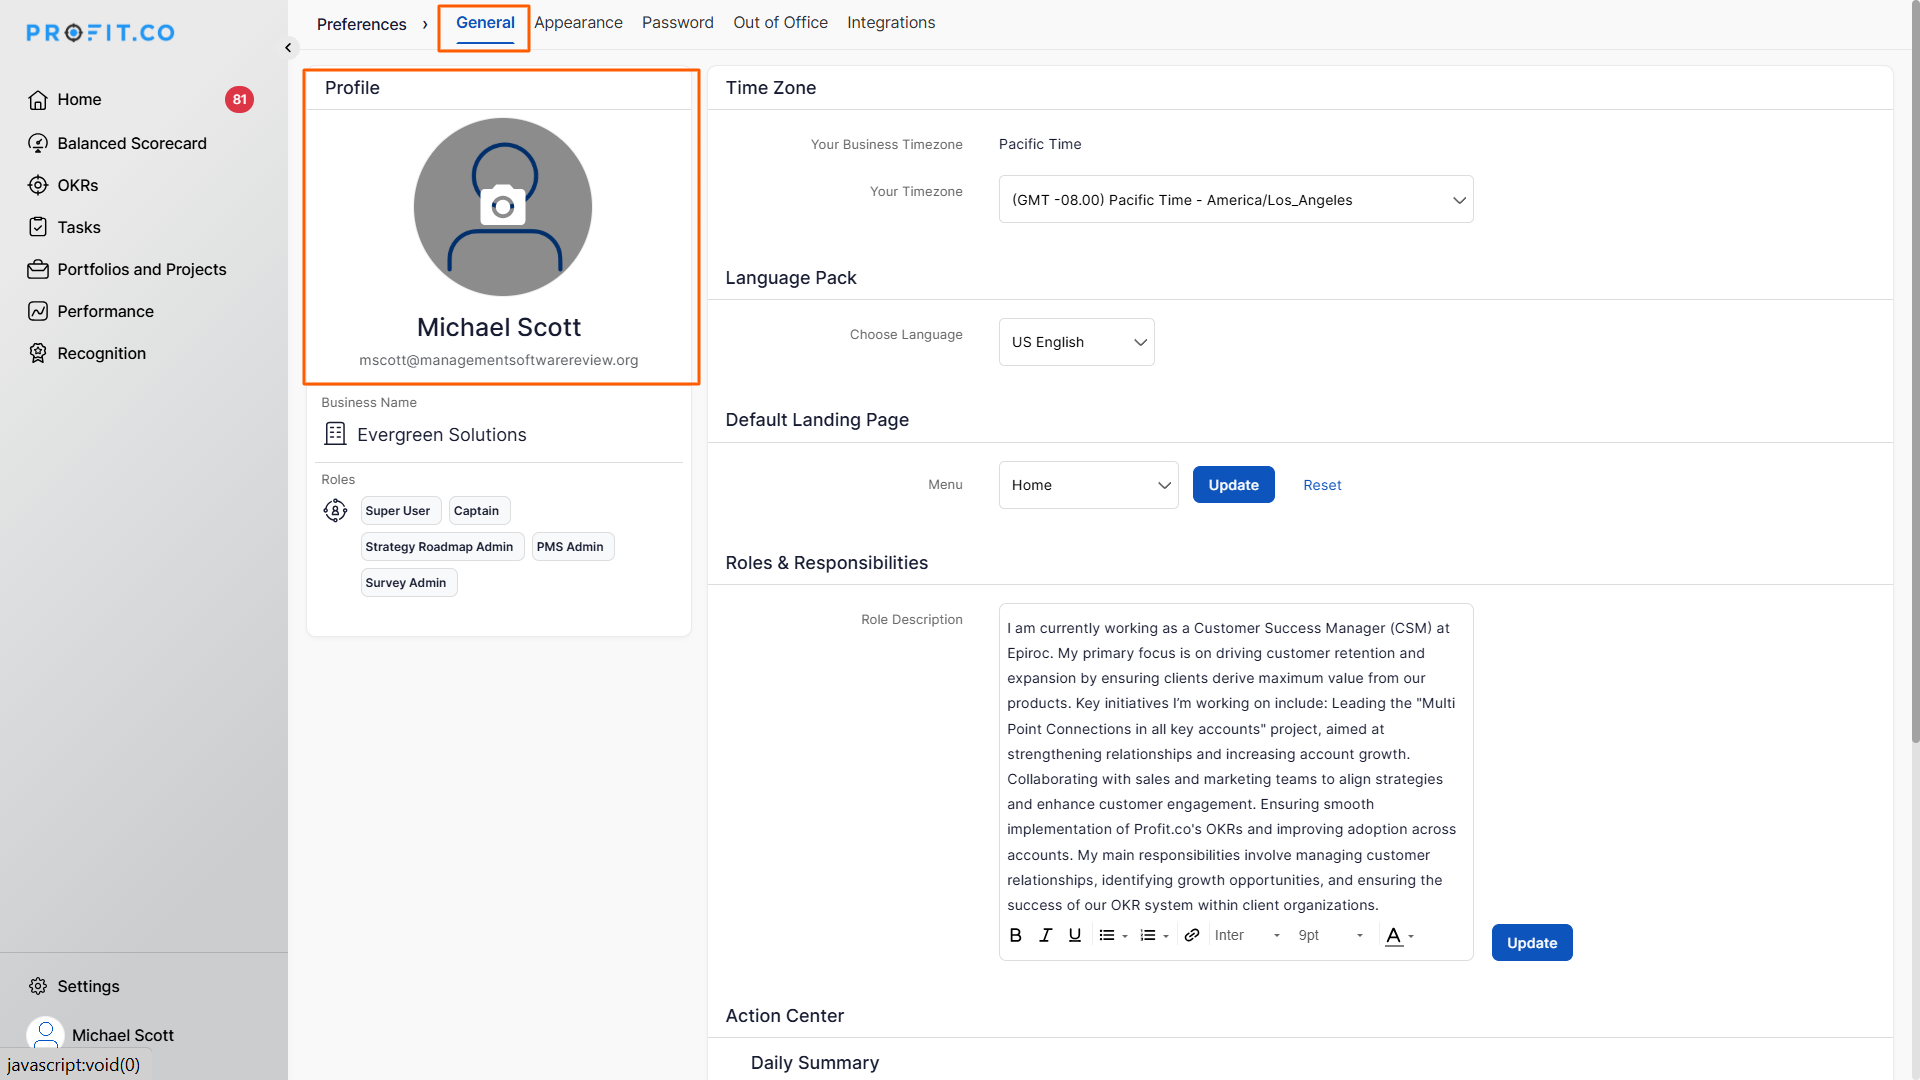Viewport: 1920px width, 1080px height.
Task: Toggle underline formatting in editor
Action: [1075, 935]
